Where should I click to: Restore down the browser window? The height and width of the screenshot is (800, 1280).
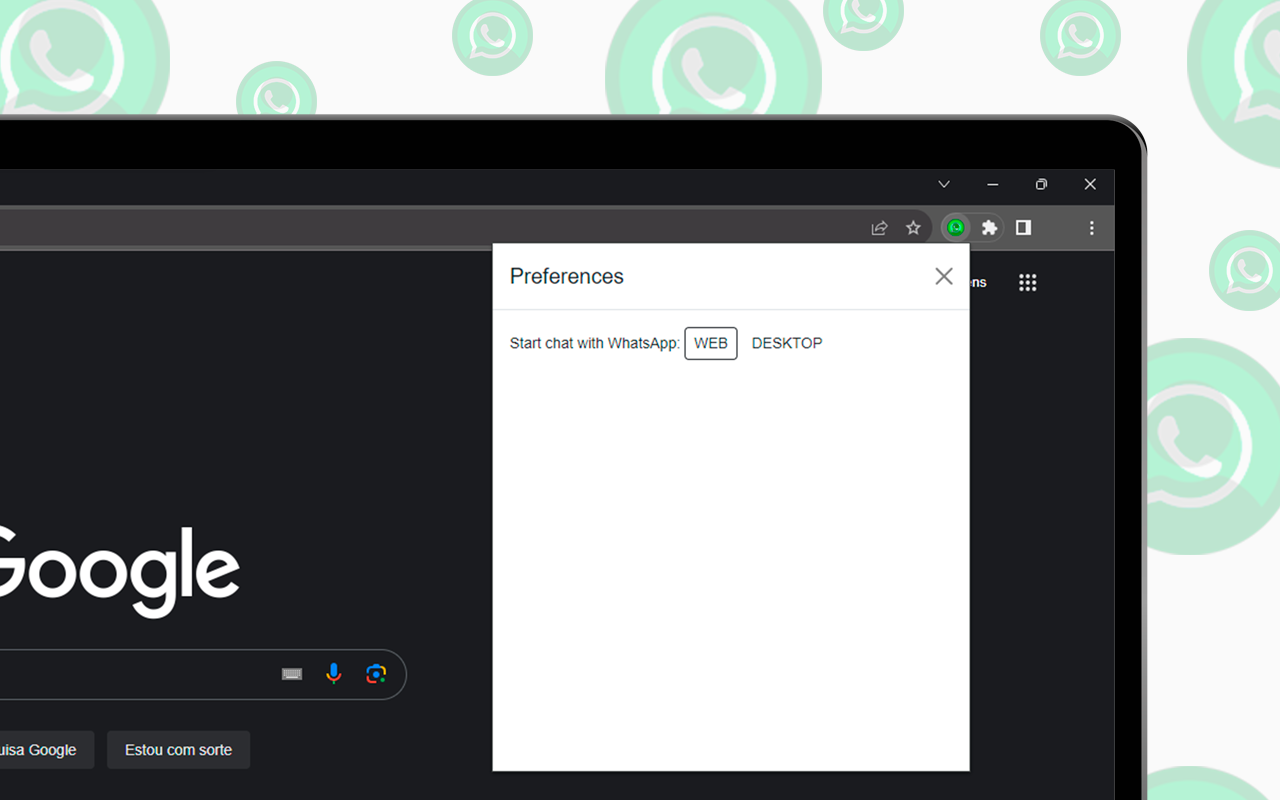[x=1041, y=184]
